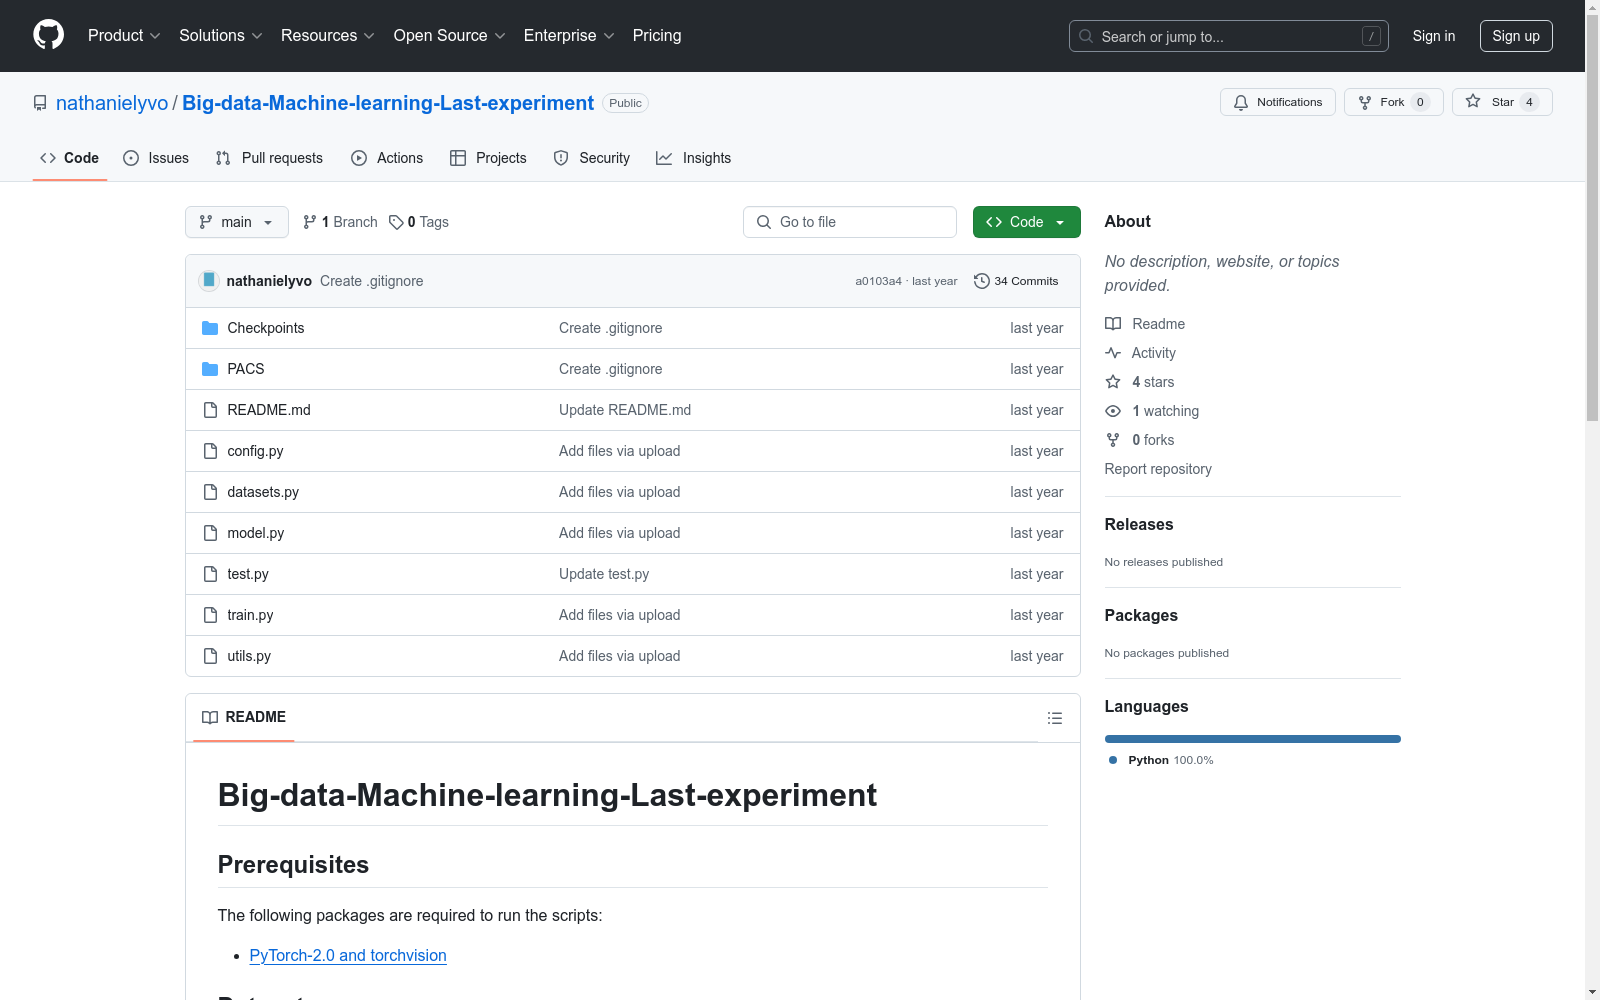Click the Python 100.0% language link
Screen dimensions: 1600x1000
pyautogui.click(x=1161, y=760)
